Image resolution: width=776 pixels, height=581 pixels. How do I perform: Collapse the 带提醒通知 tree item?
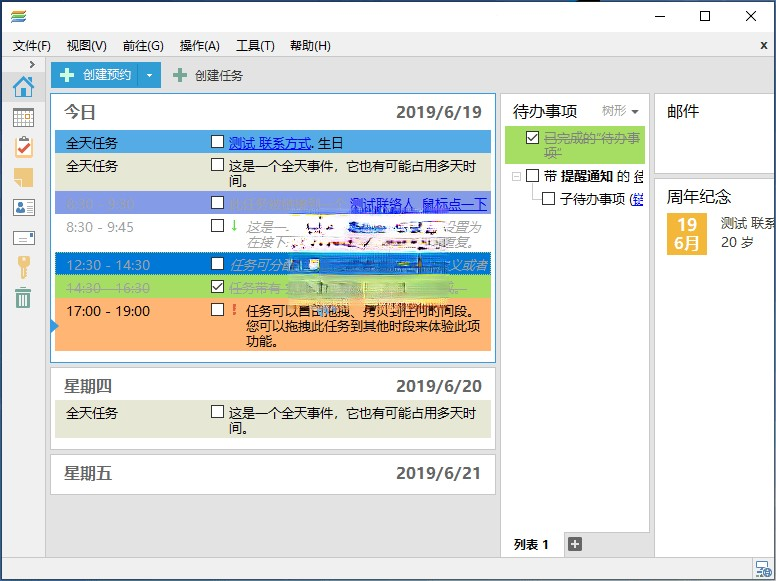(x=516, y=176)
